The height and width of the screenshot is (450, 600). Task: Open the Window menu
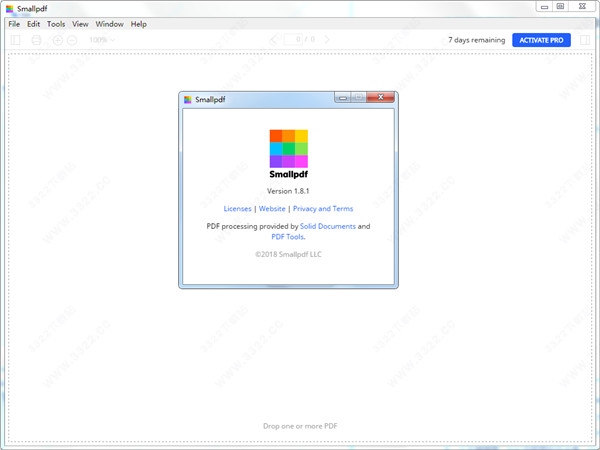coord(109,24)
